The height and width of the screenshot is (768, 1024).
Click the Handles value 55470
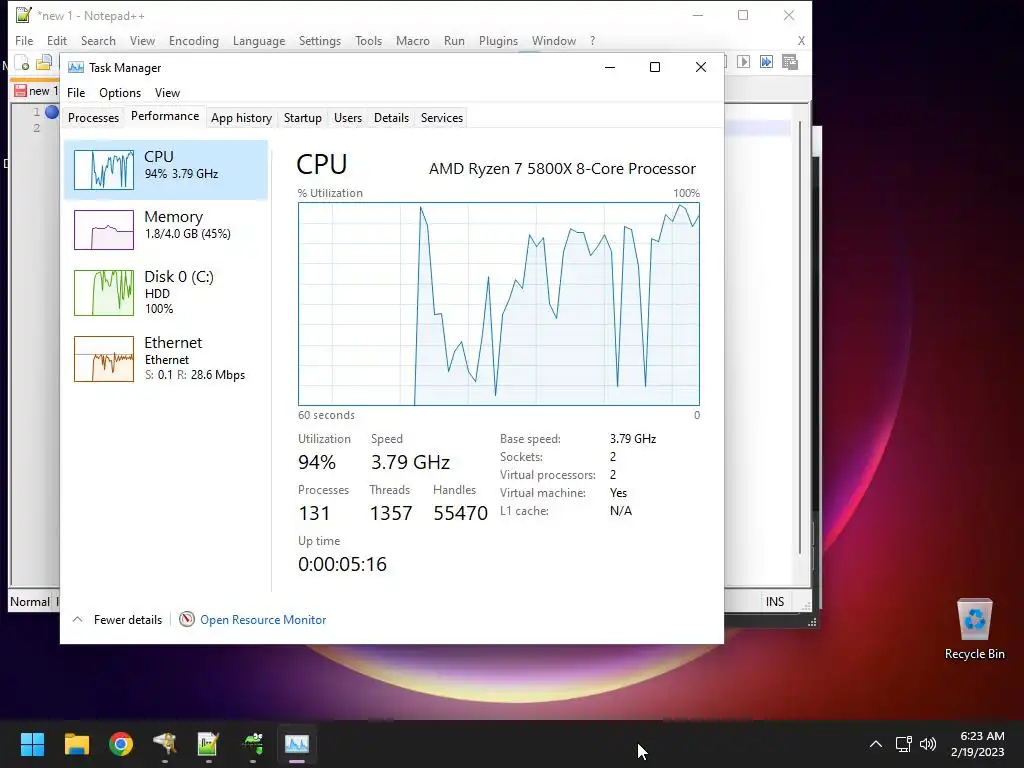pyautogui.click(x=460, y=513)
